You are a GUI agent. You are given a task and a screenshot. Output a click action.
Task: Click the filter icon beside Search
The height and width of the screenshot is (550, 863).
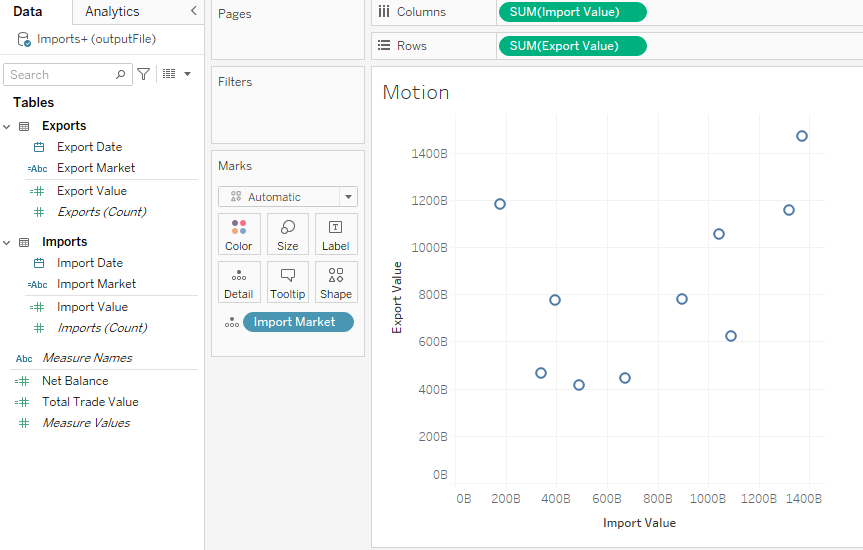(144, 74)
